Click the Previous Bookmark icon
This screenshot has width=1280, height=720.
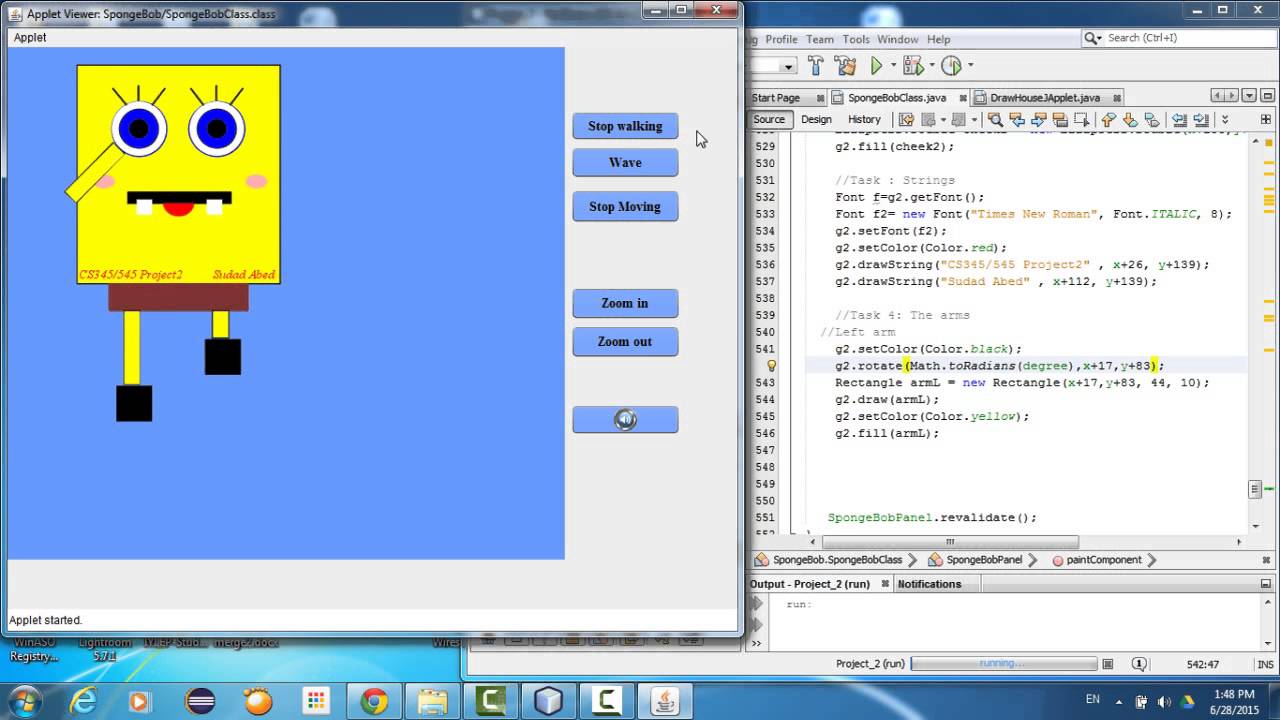click(1108, 119)
